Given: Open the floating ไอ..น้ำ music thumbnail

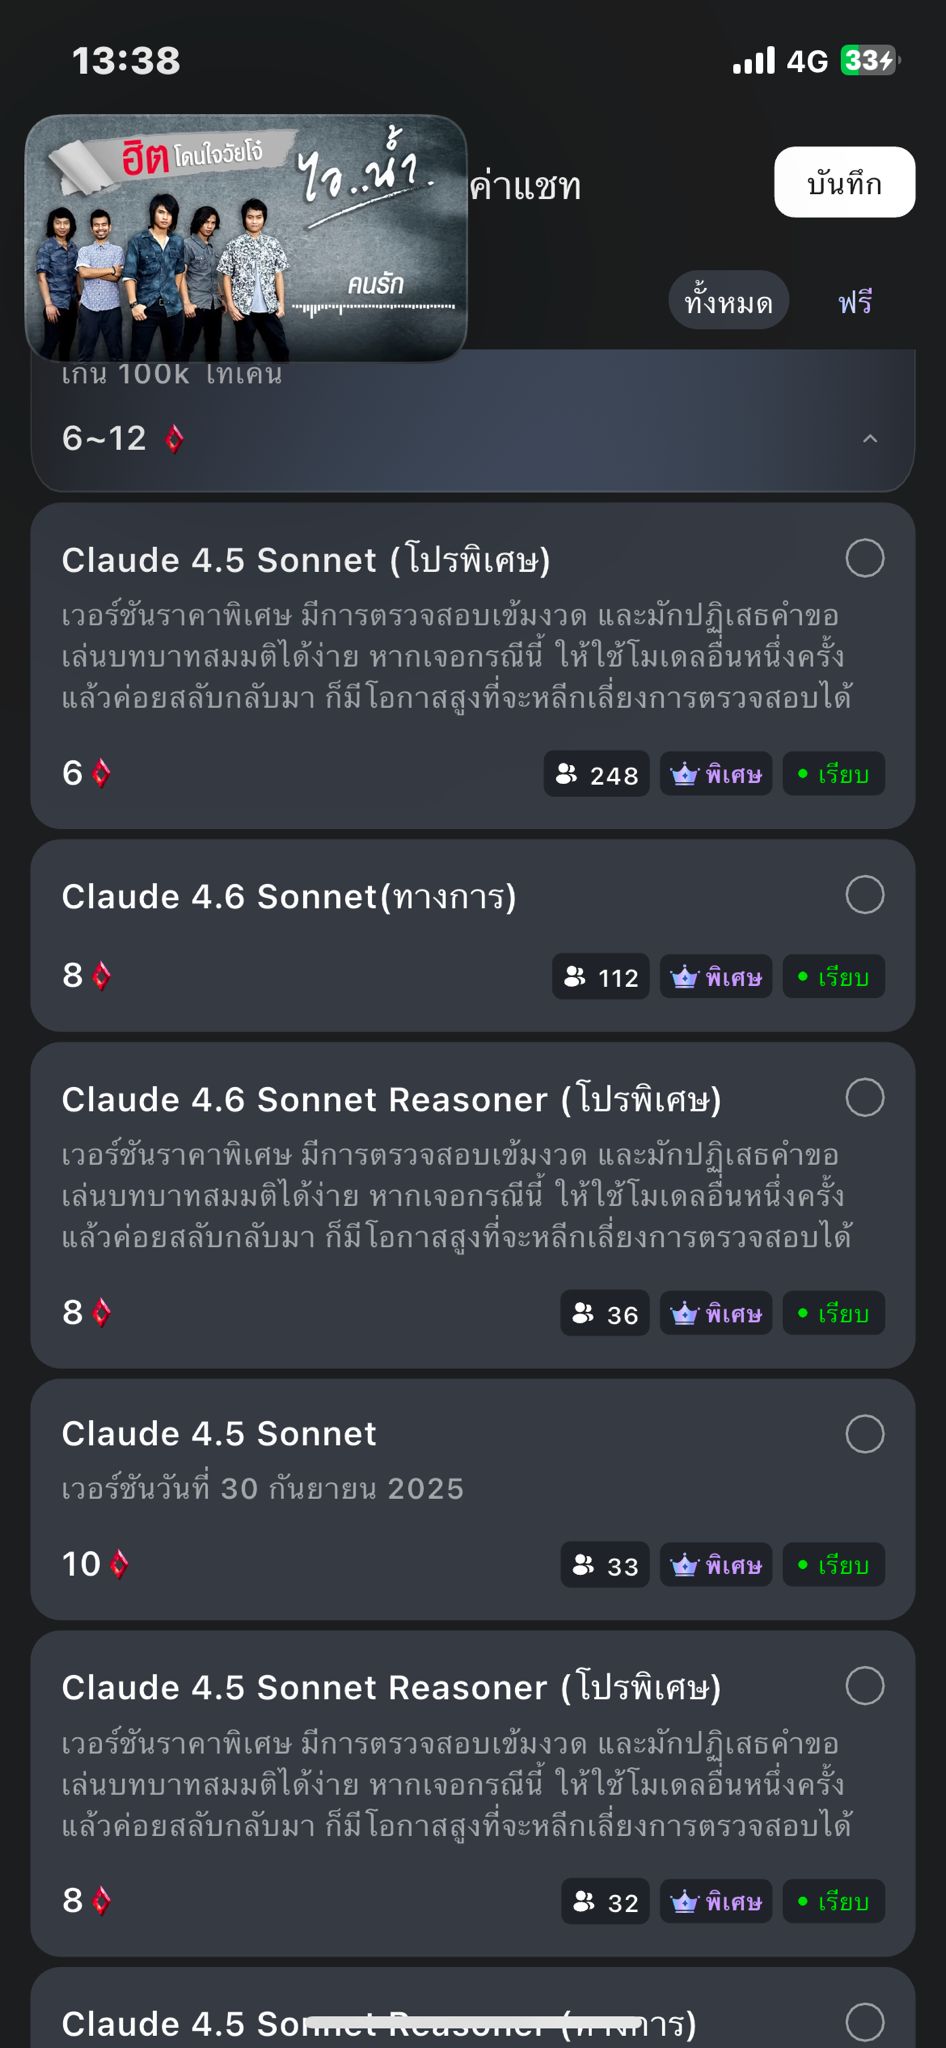Looking at the screenshot, I should 246,238.
